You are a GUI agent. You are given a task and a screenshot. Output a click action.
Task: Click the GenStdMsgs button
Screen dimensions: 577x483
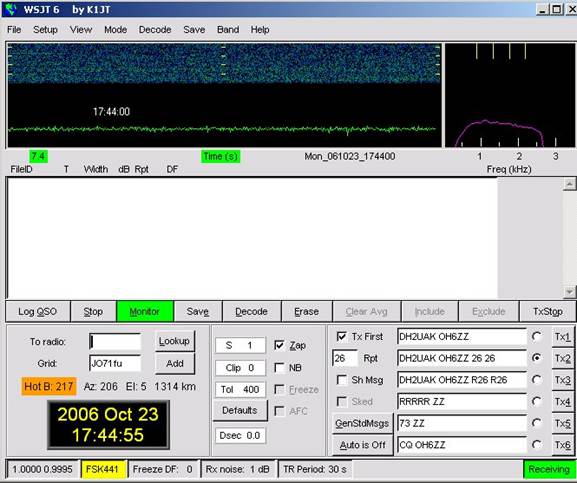(362, 423)
